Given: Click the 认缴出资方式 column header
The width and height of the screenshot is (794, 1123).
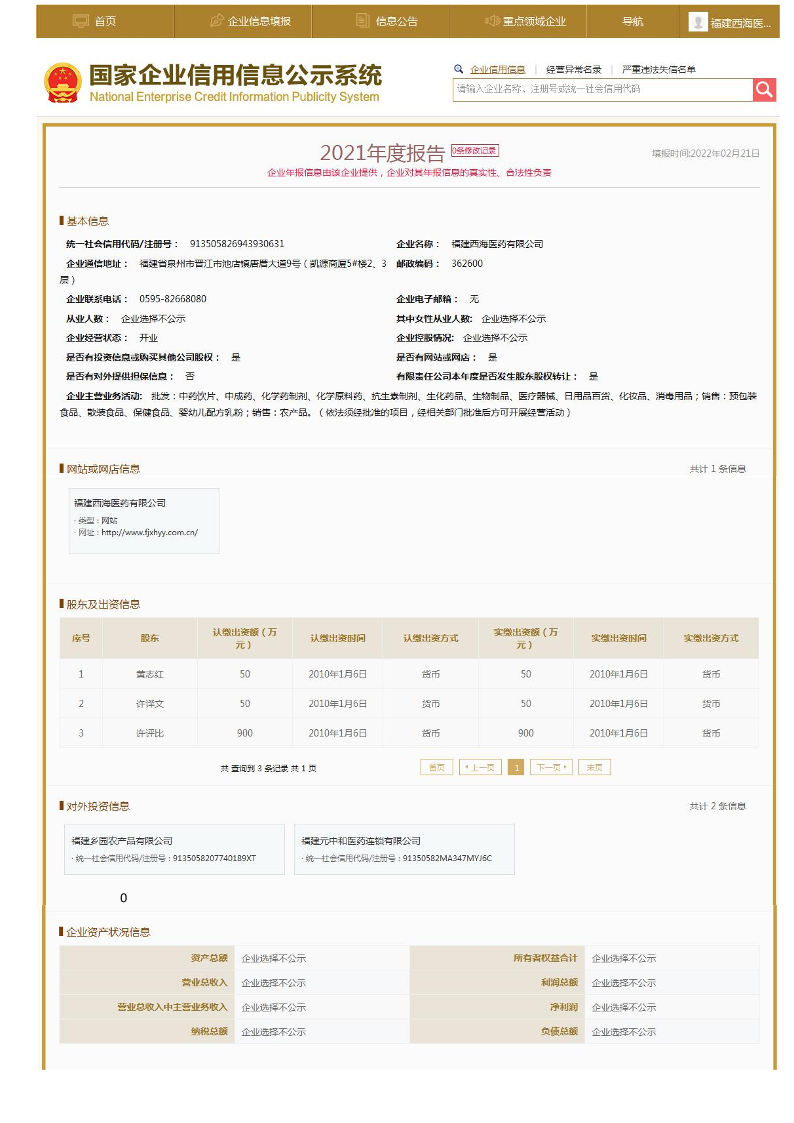Looking at the screenshot, I should tap(430, 638).
